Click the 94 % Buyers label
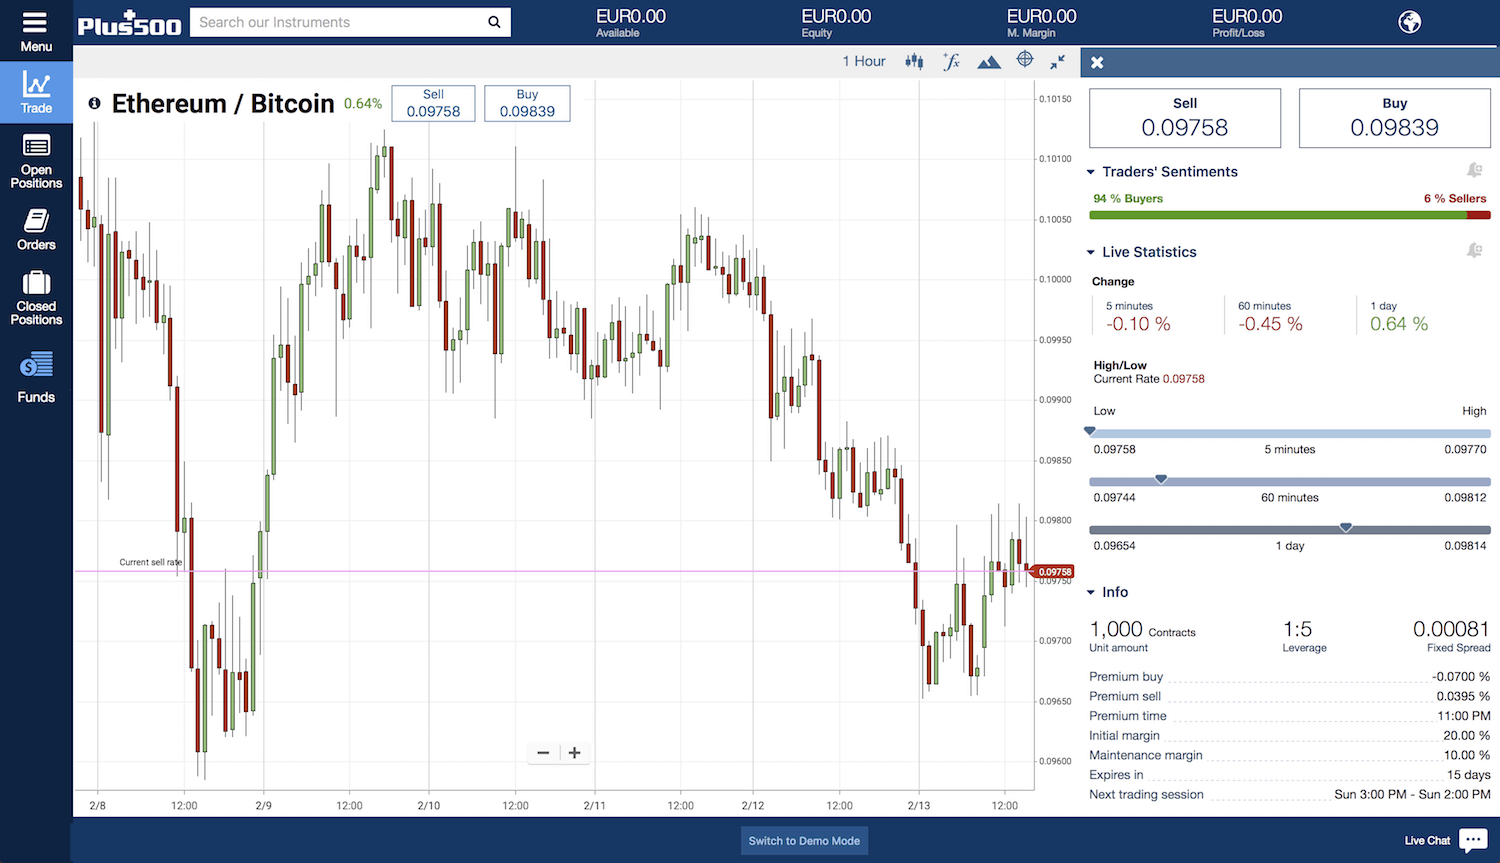 (1128, 198)
